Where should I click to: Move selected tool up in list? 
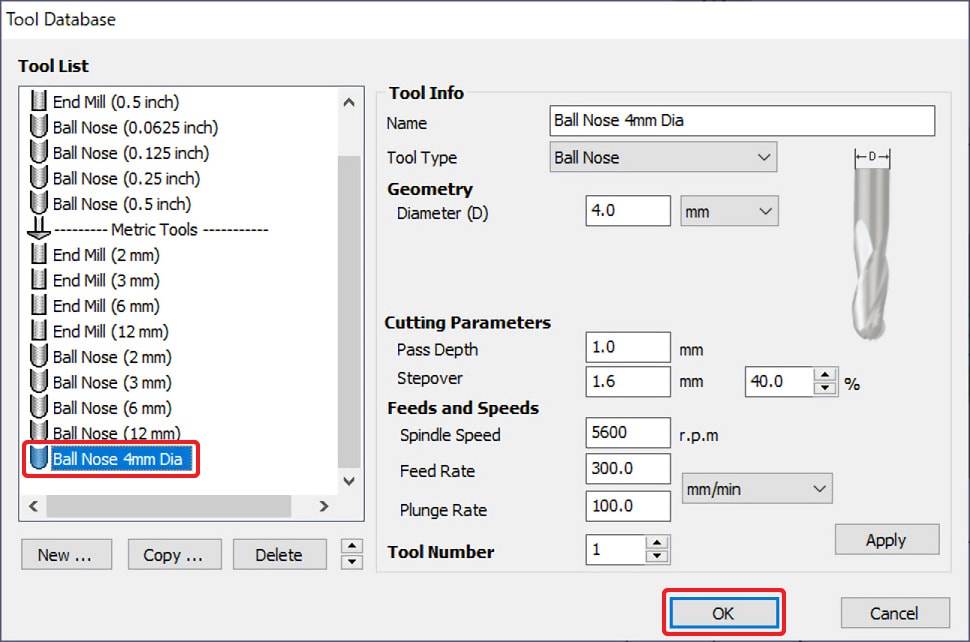click(x=351, y=545)
